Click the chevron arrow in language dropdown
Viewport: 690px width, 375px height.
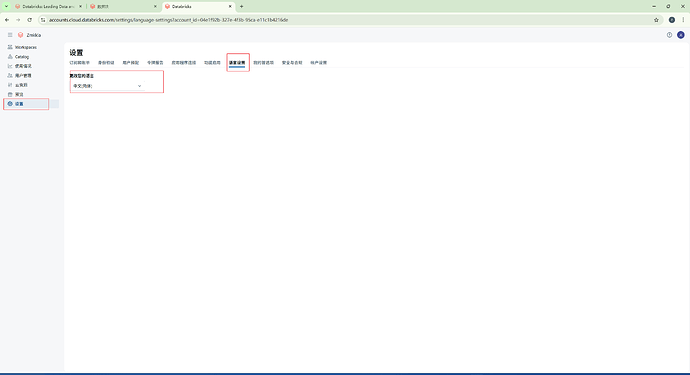[139, 86]
